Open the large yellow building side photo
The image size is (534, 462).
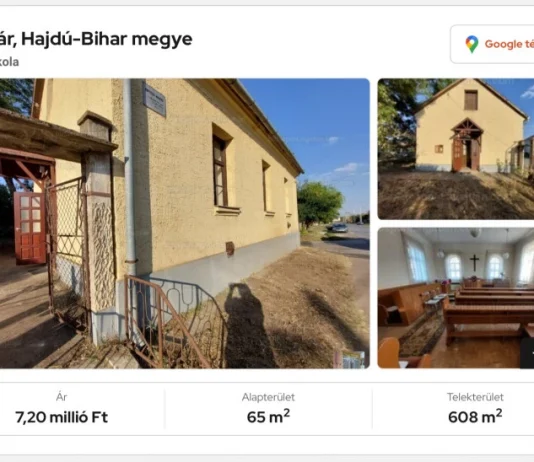(x=185, y=223)
